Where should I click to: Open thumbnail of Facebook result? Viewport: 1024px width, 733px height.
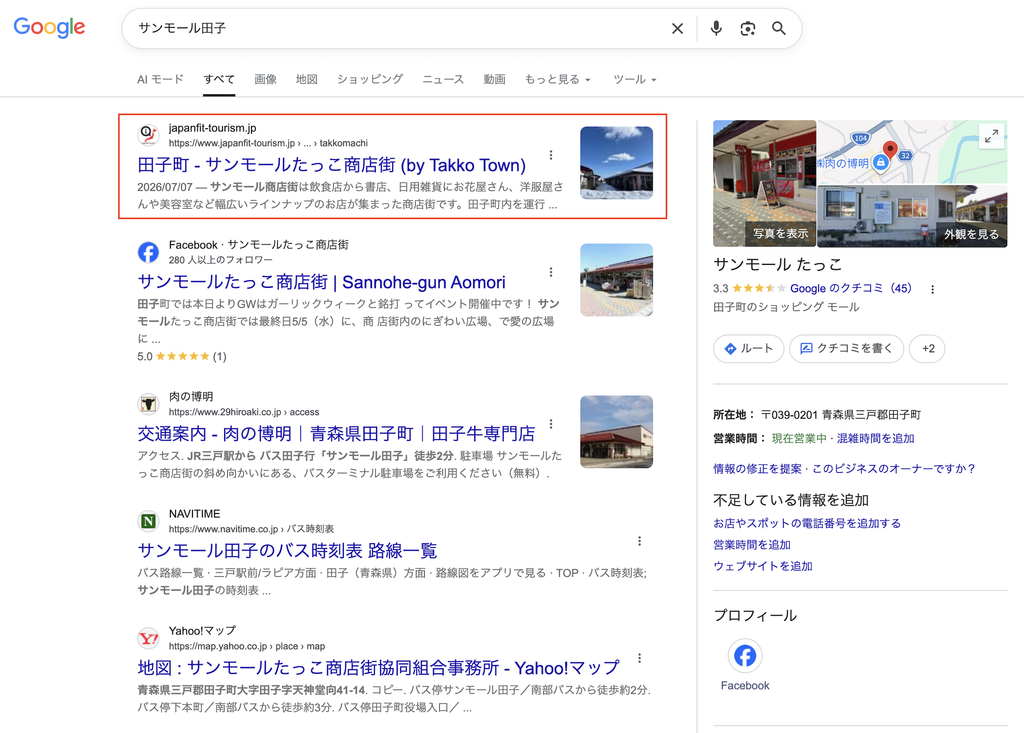tap(616, 280)
